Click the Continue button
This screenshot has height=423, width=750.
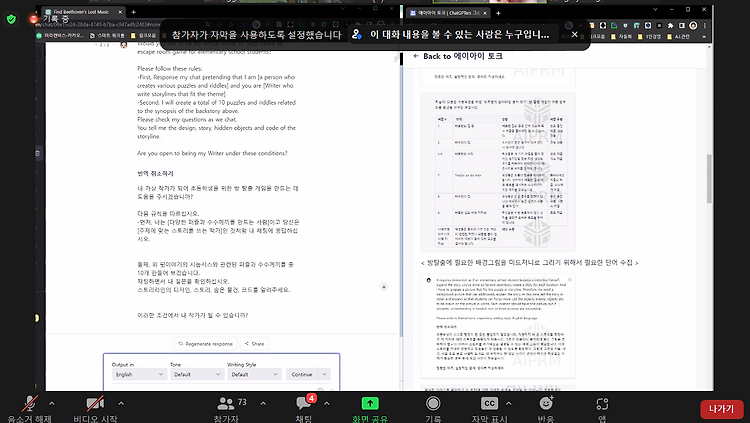tap(302, 374)
